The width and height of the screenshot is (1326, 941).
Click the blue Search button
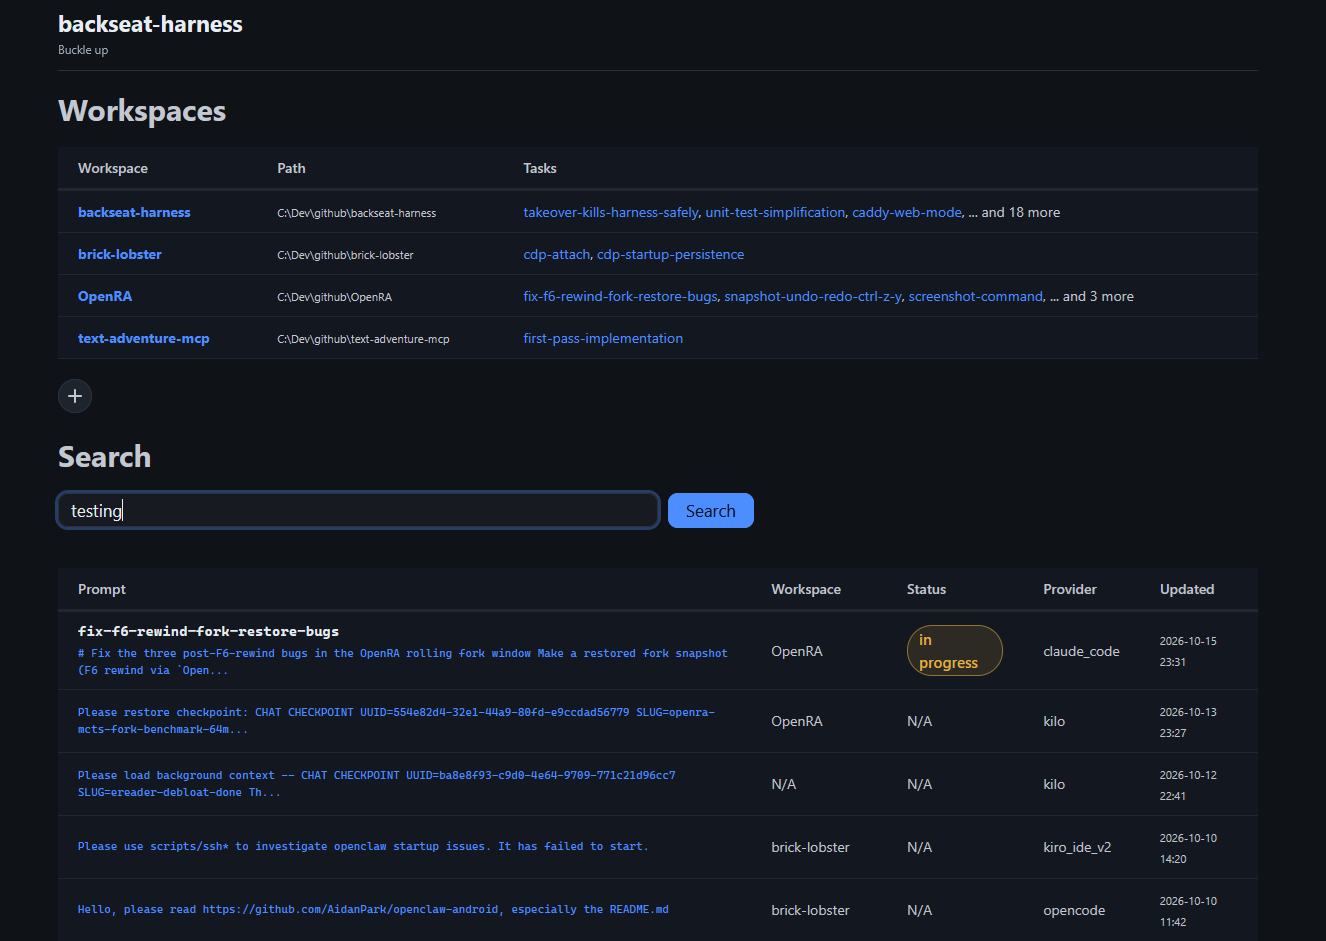(x=710, y=511)
